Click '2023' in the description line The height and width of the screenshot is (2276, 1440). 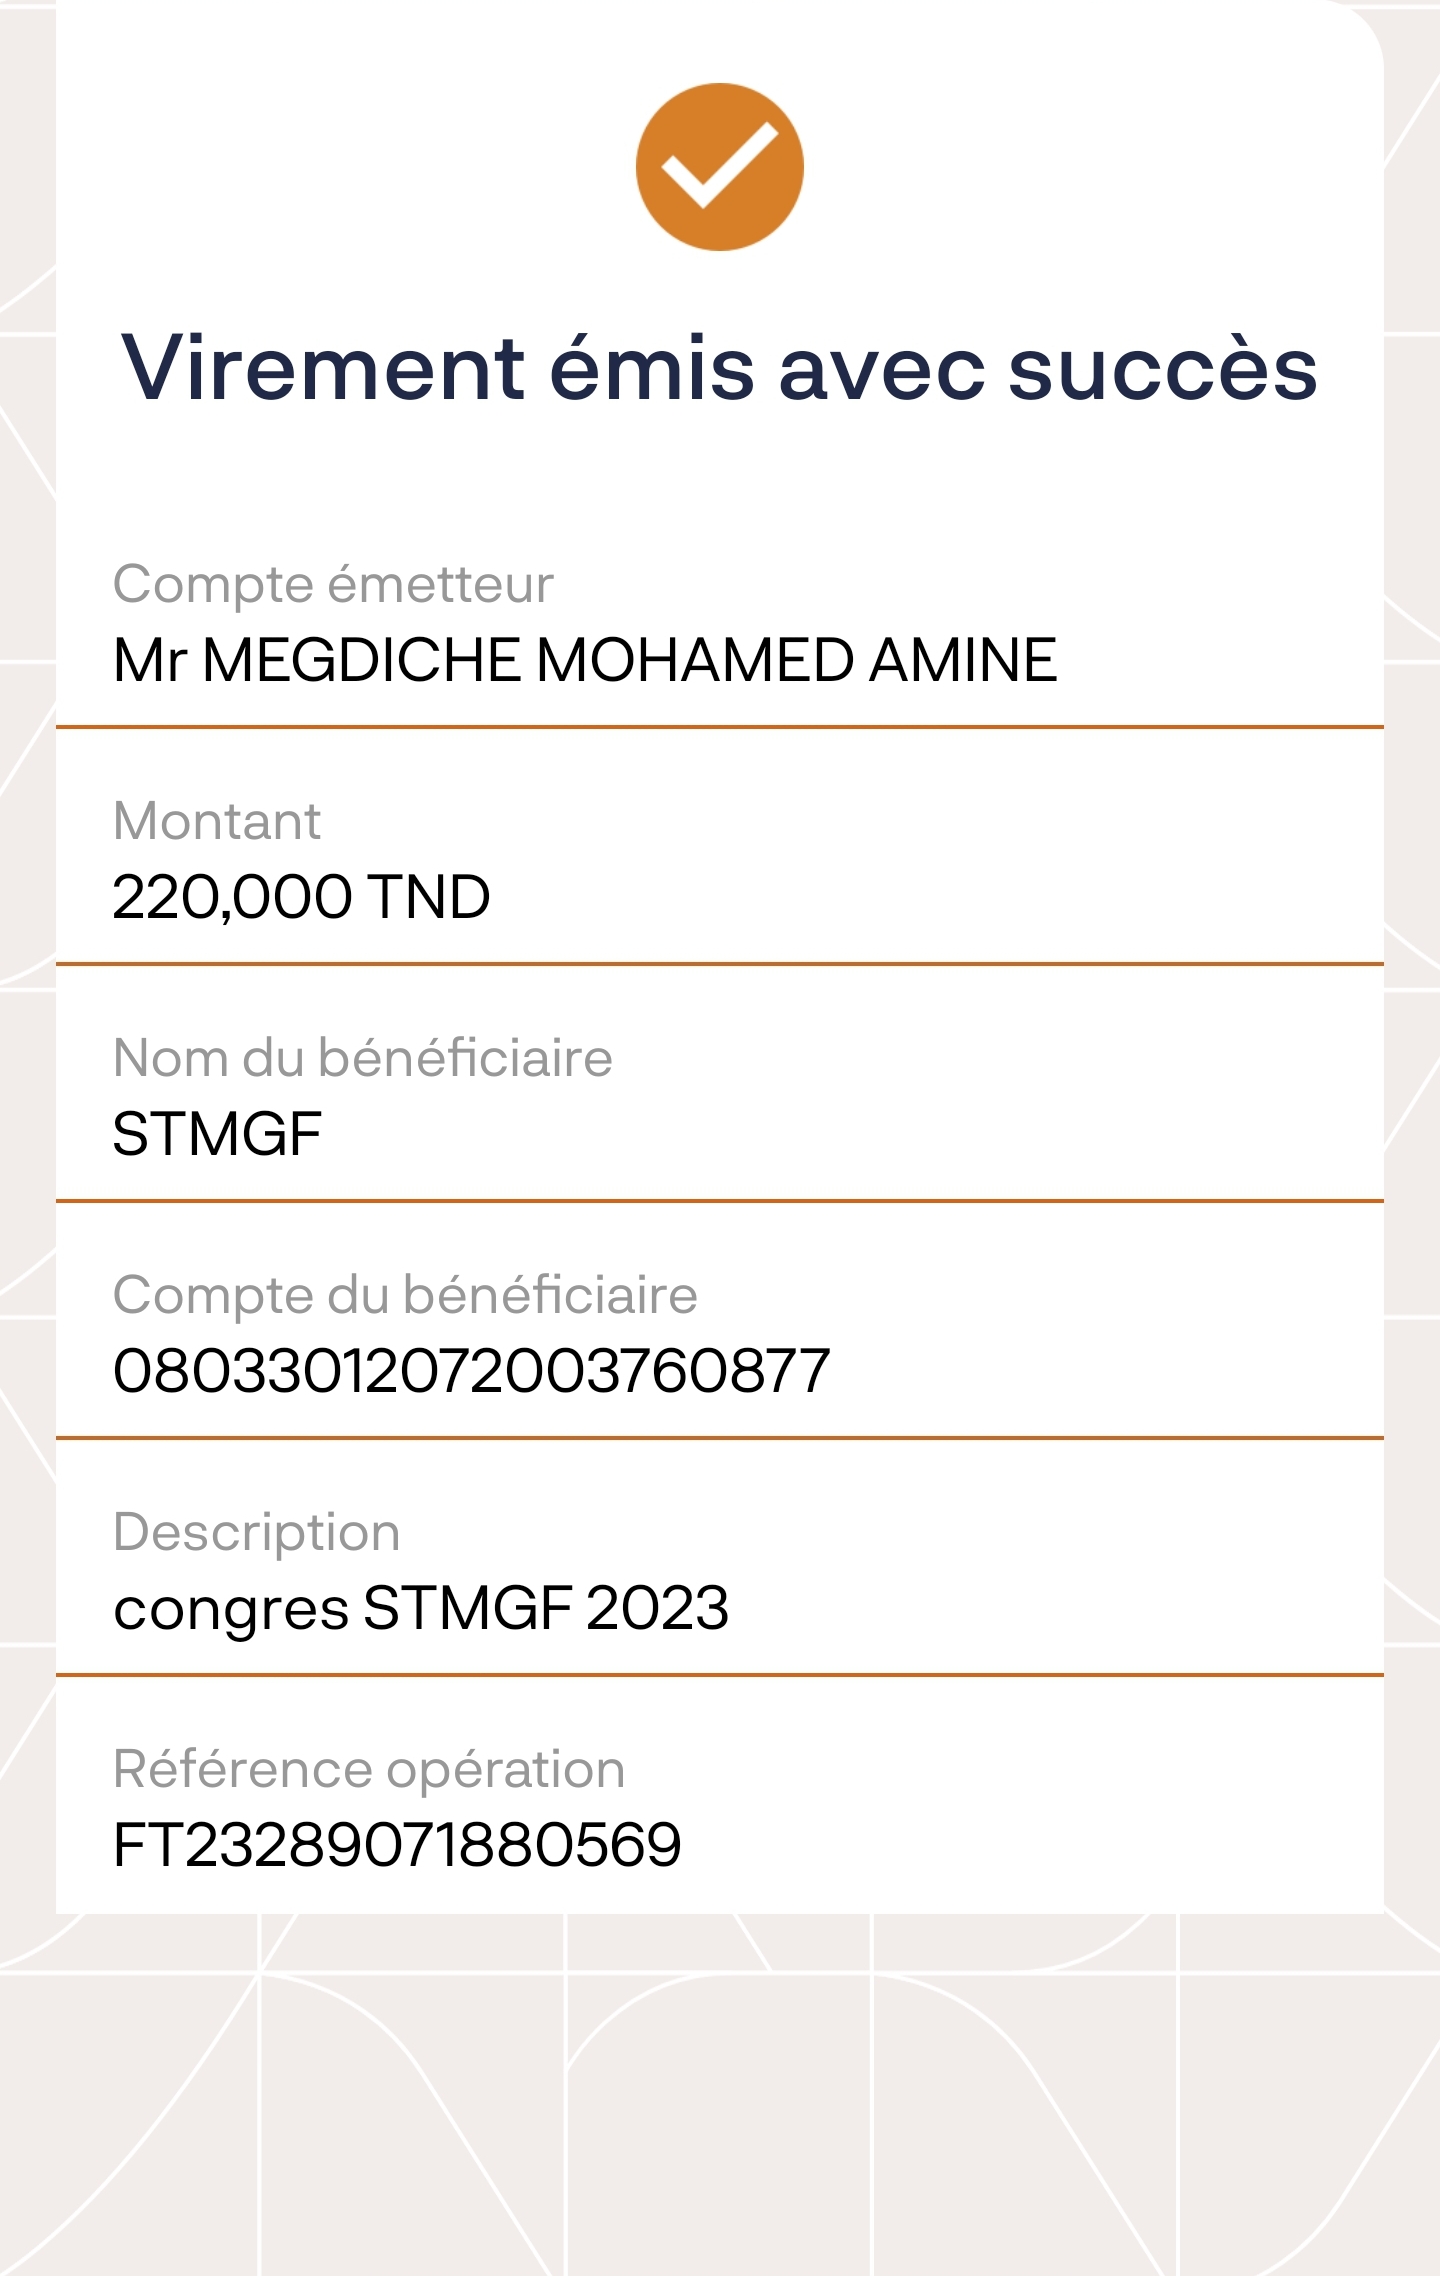657,1608
